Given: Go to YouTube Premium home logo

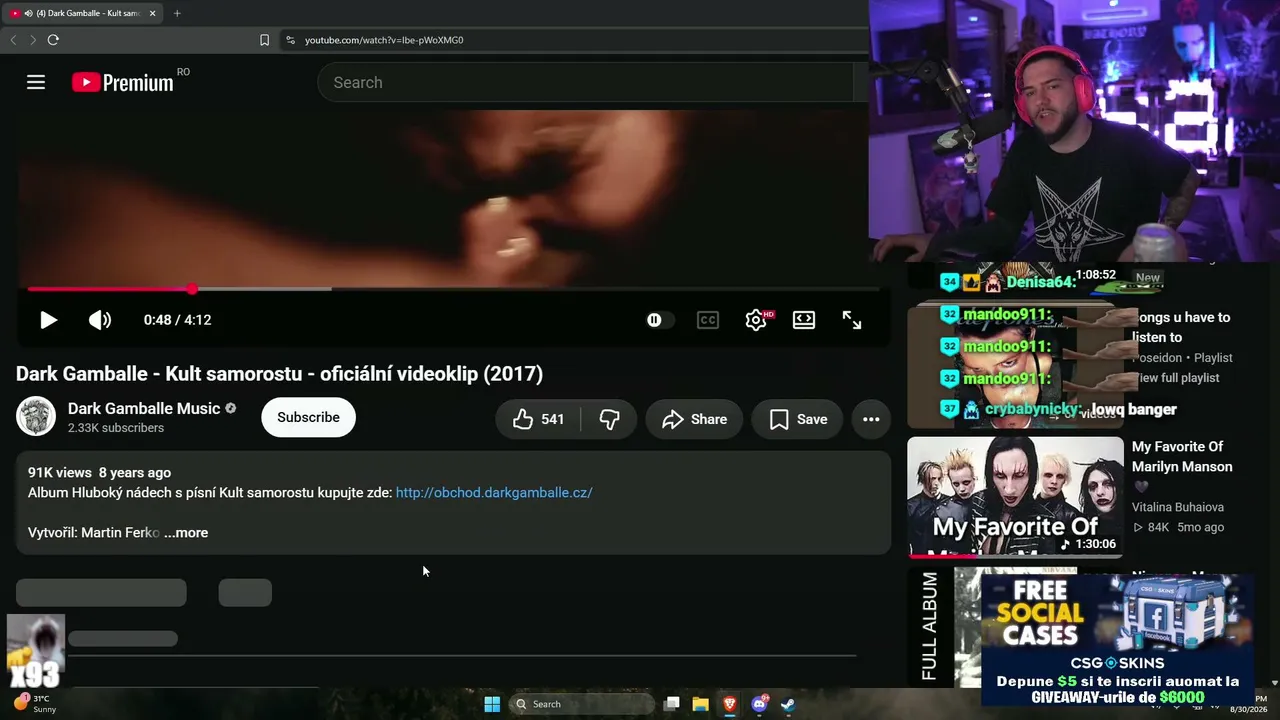Looking at the screenshot, I should 123,82.
